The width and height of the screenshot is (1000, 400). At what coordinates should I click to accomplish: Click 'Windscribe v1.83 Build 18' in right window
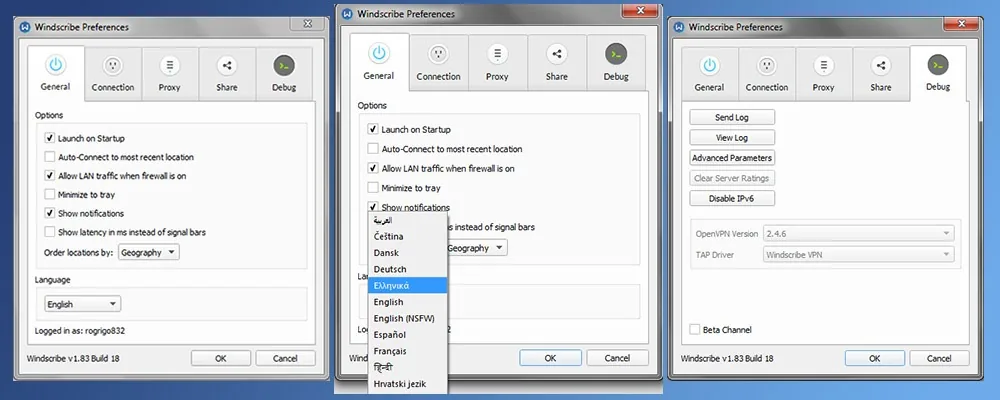click(727, 359)
